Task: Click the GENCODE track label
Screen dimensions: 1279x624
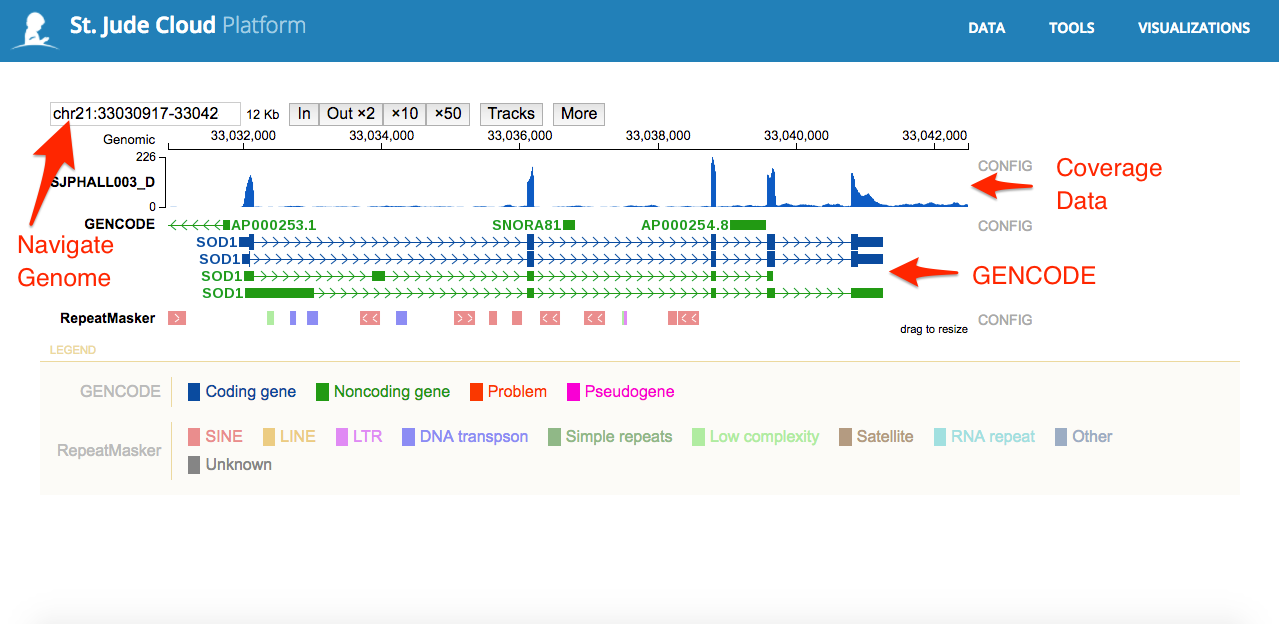Action: coord(120,224)
